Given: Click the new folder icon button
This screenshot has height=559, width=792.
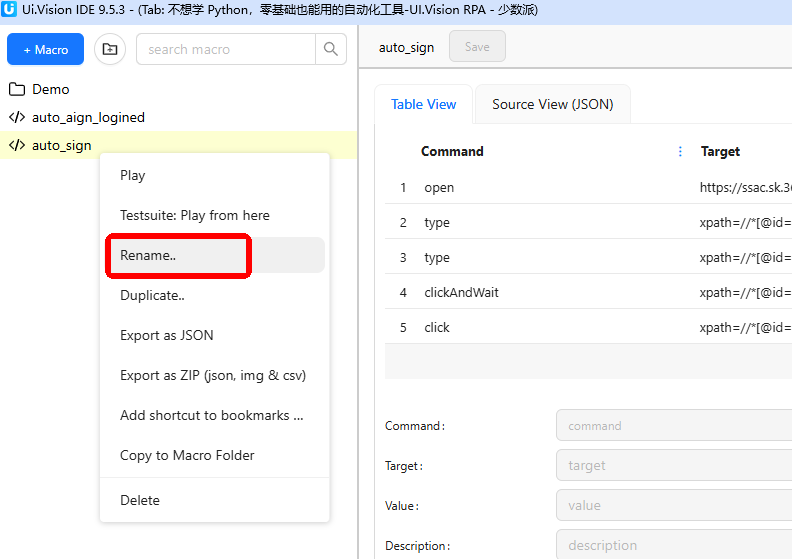Looking at the screenshot, I should pos(110,49).
